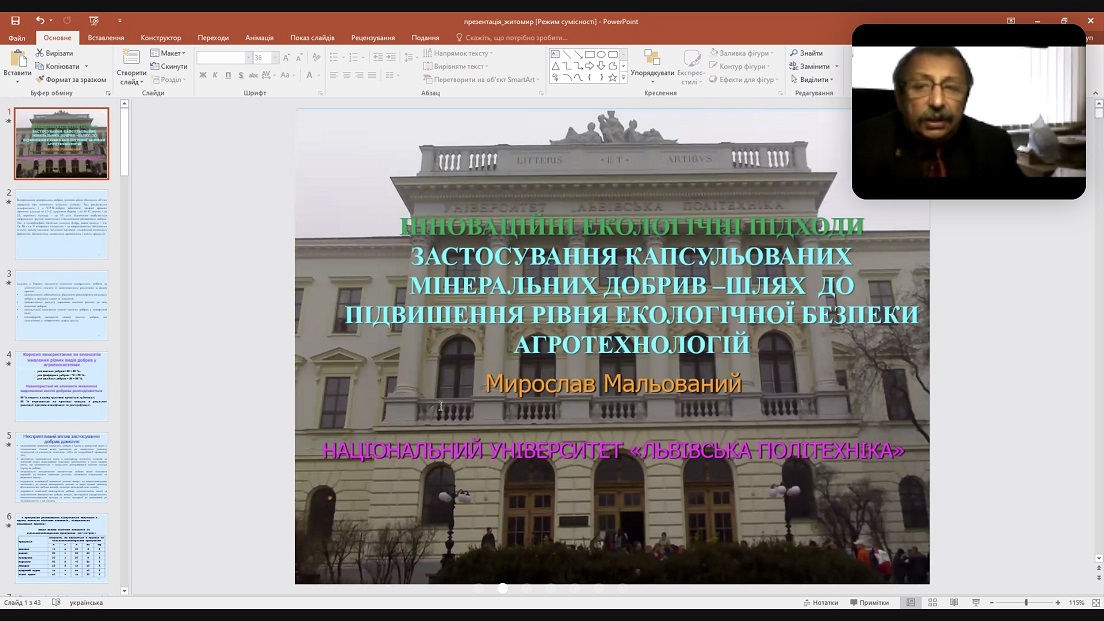Click the zoom in plus button

(x=1058, y=603)
